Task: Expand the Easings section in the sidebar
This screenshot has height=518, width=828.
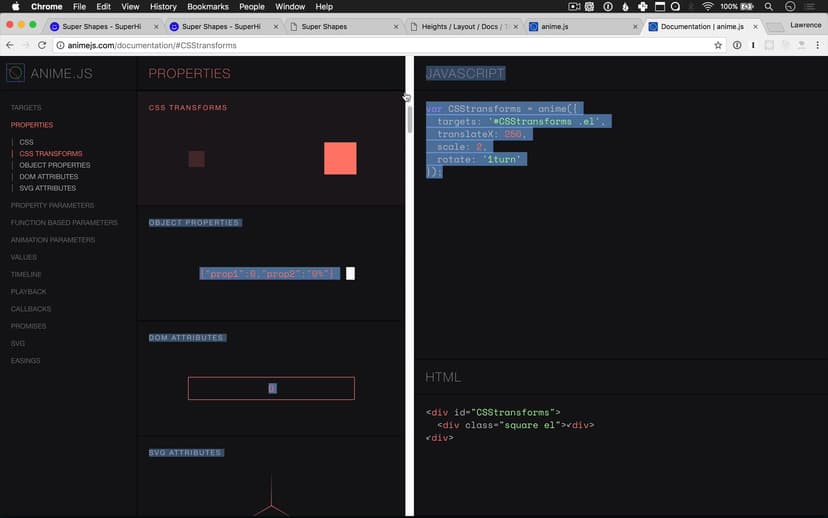Action: pyautogui.click(x=25, y=360)
